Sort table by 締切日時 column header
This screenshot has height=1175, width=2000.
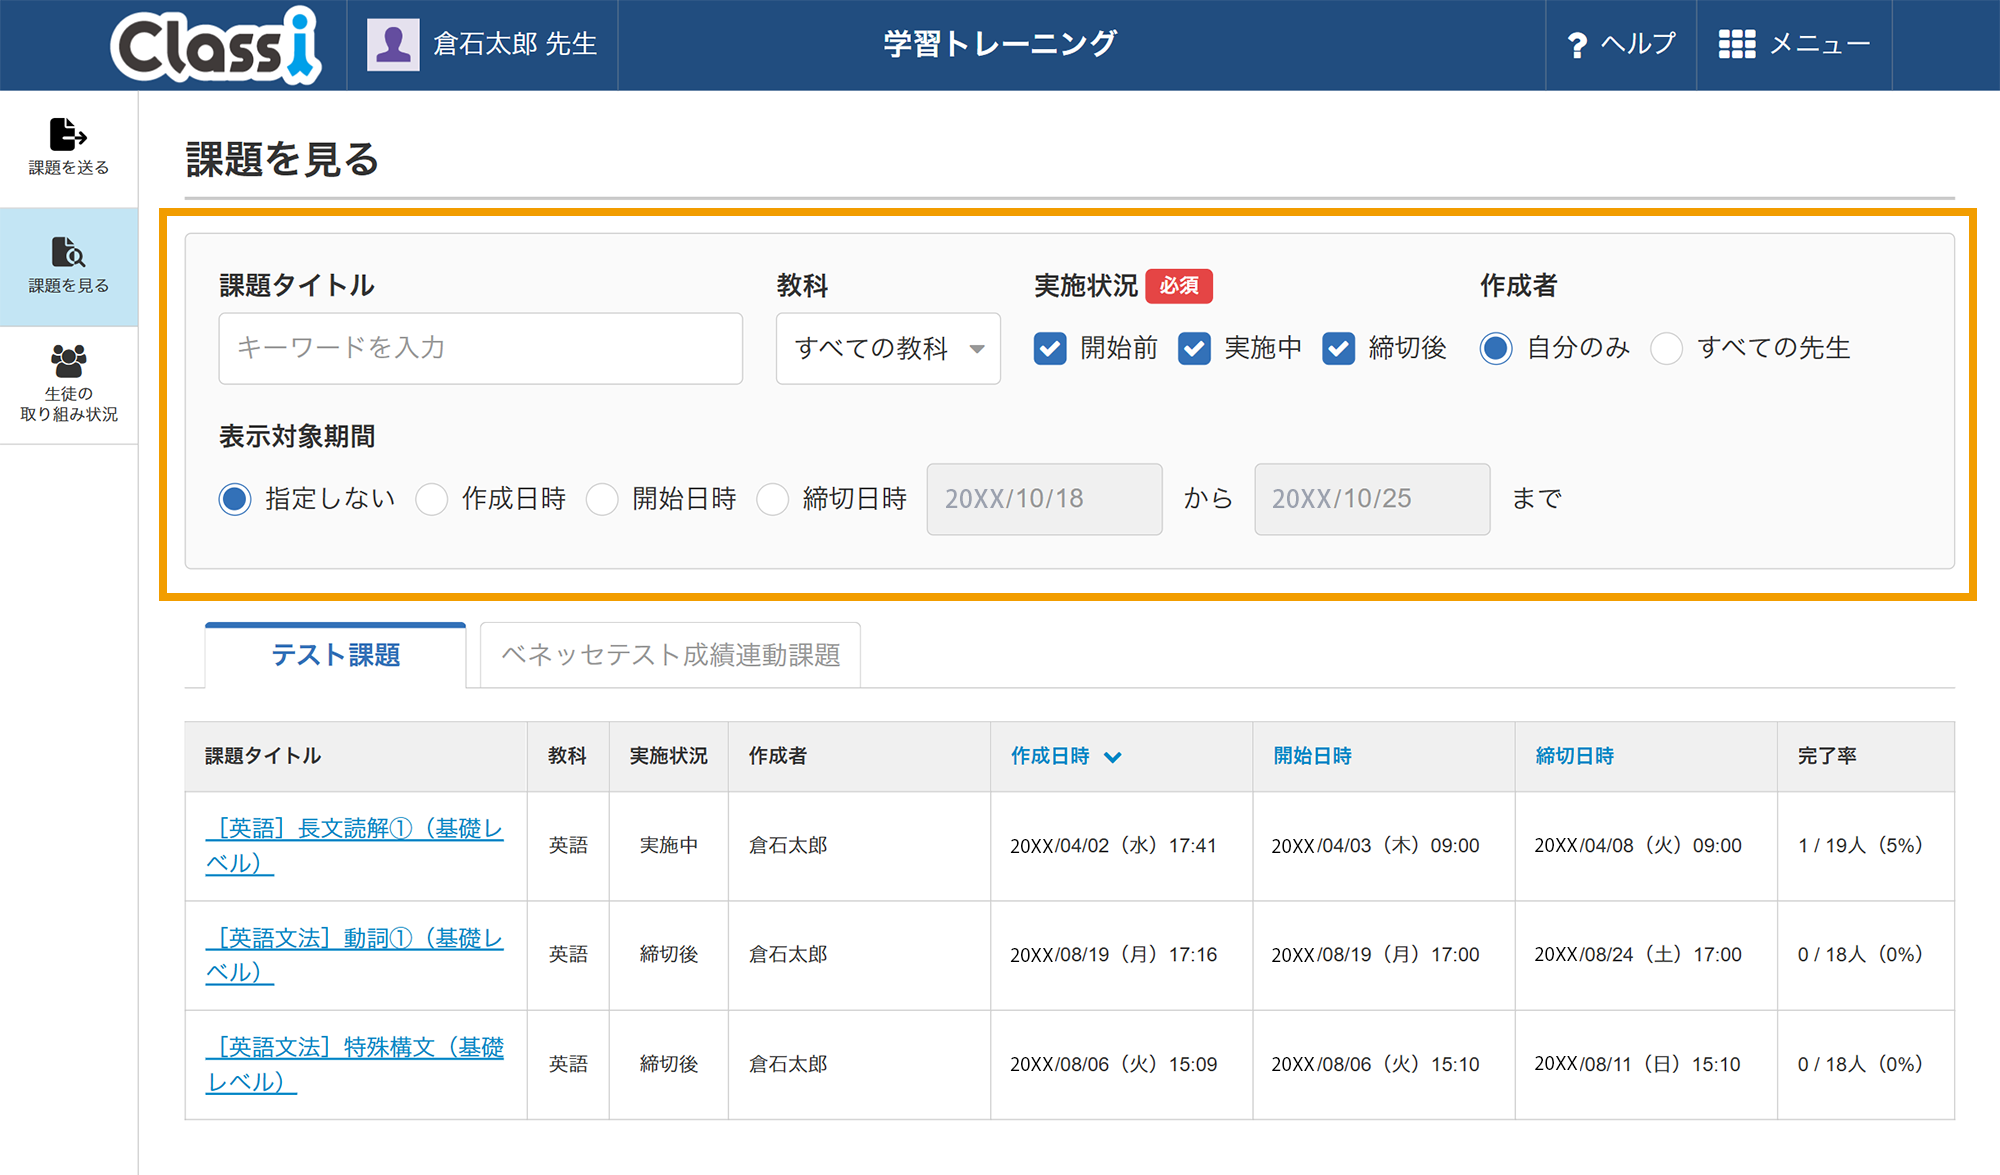tap(1574, 756)
